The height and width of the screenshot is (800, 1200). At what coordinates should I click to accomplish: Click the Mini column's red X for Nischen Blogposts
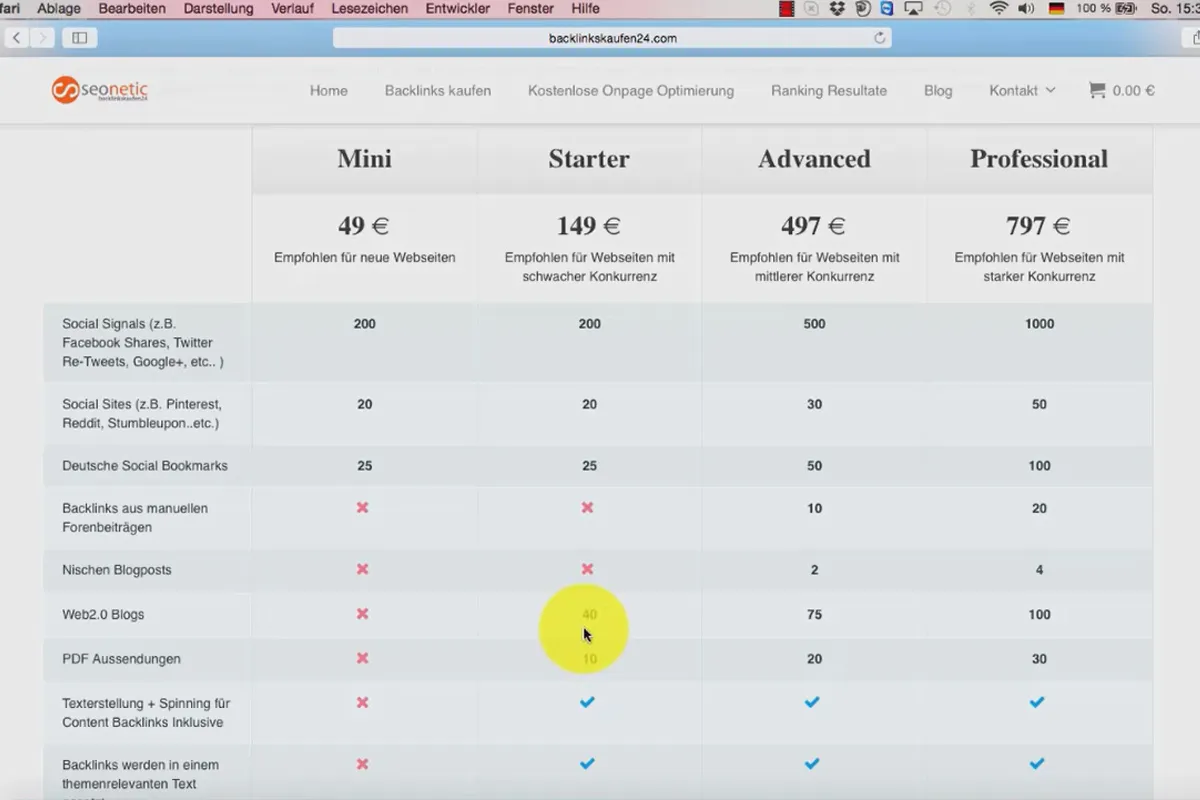[363, 569]
